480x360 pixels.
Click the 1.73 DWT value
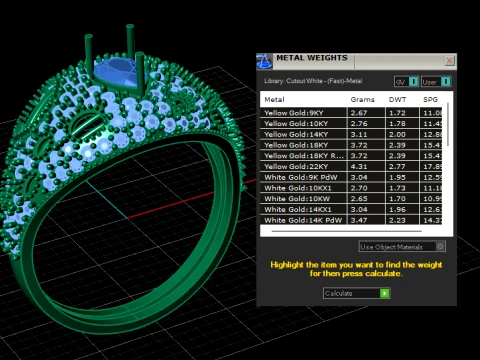click(x=397, y=188)
